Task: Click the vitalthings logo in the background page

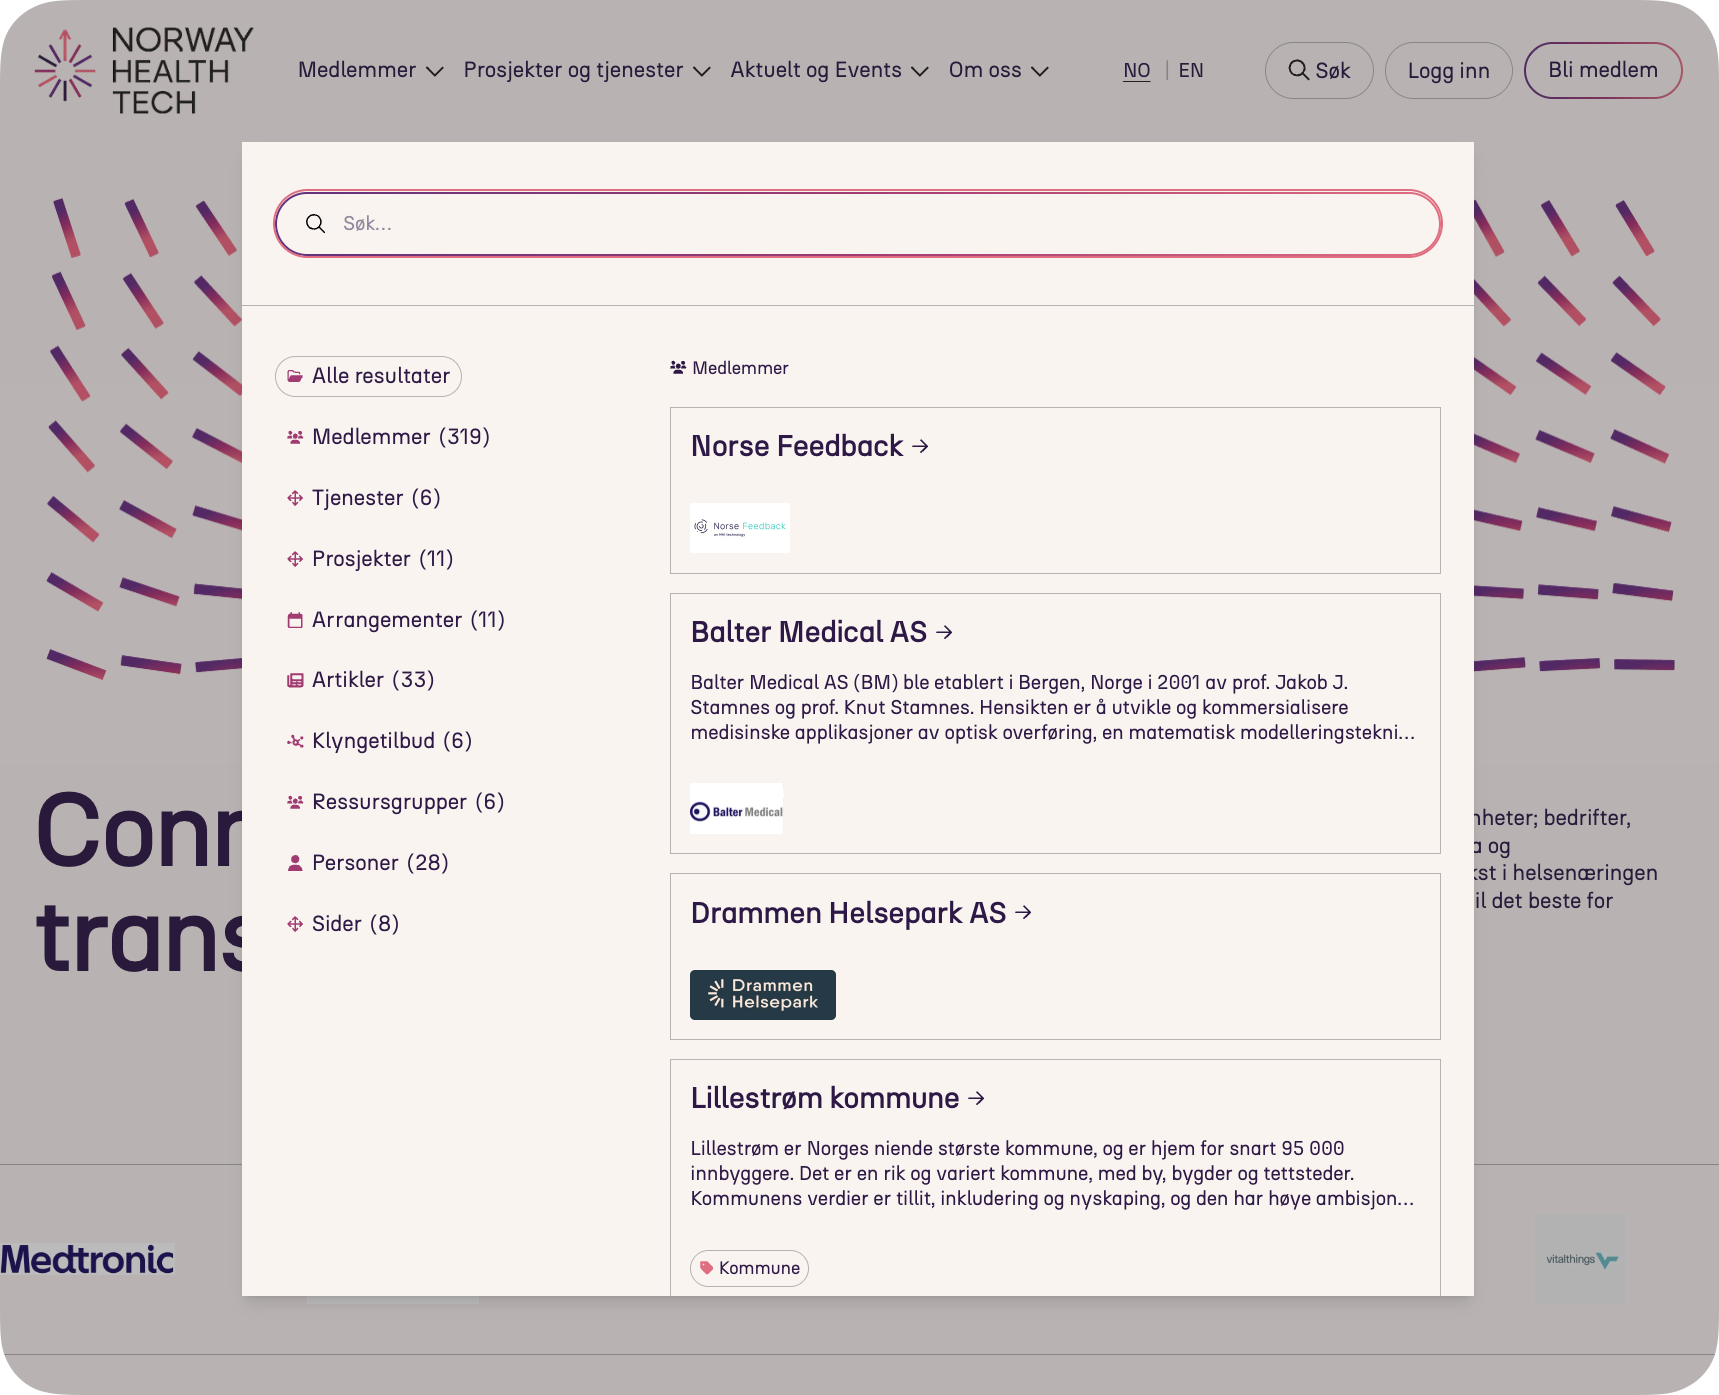Action: [x=1581, y=1259]
